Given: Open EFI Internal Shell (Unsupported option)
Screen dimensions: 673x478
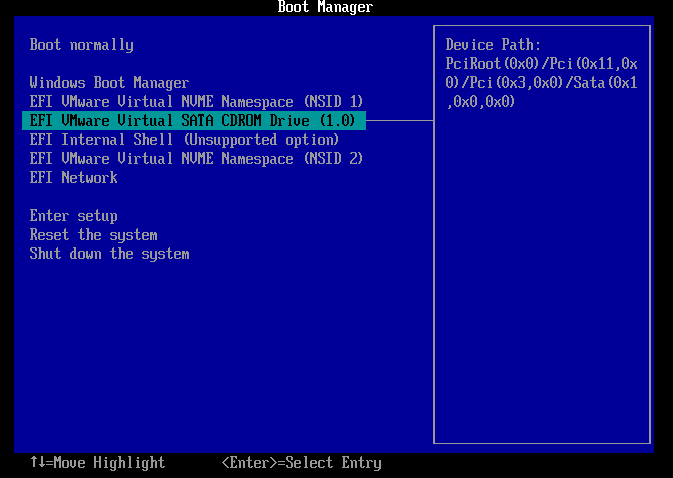Looking at the screenshot, I should 184,140.
